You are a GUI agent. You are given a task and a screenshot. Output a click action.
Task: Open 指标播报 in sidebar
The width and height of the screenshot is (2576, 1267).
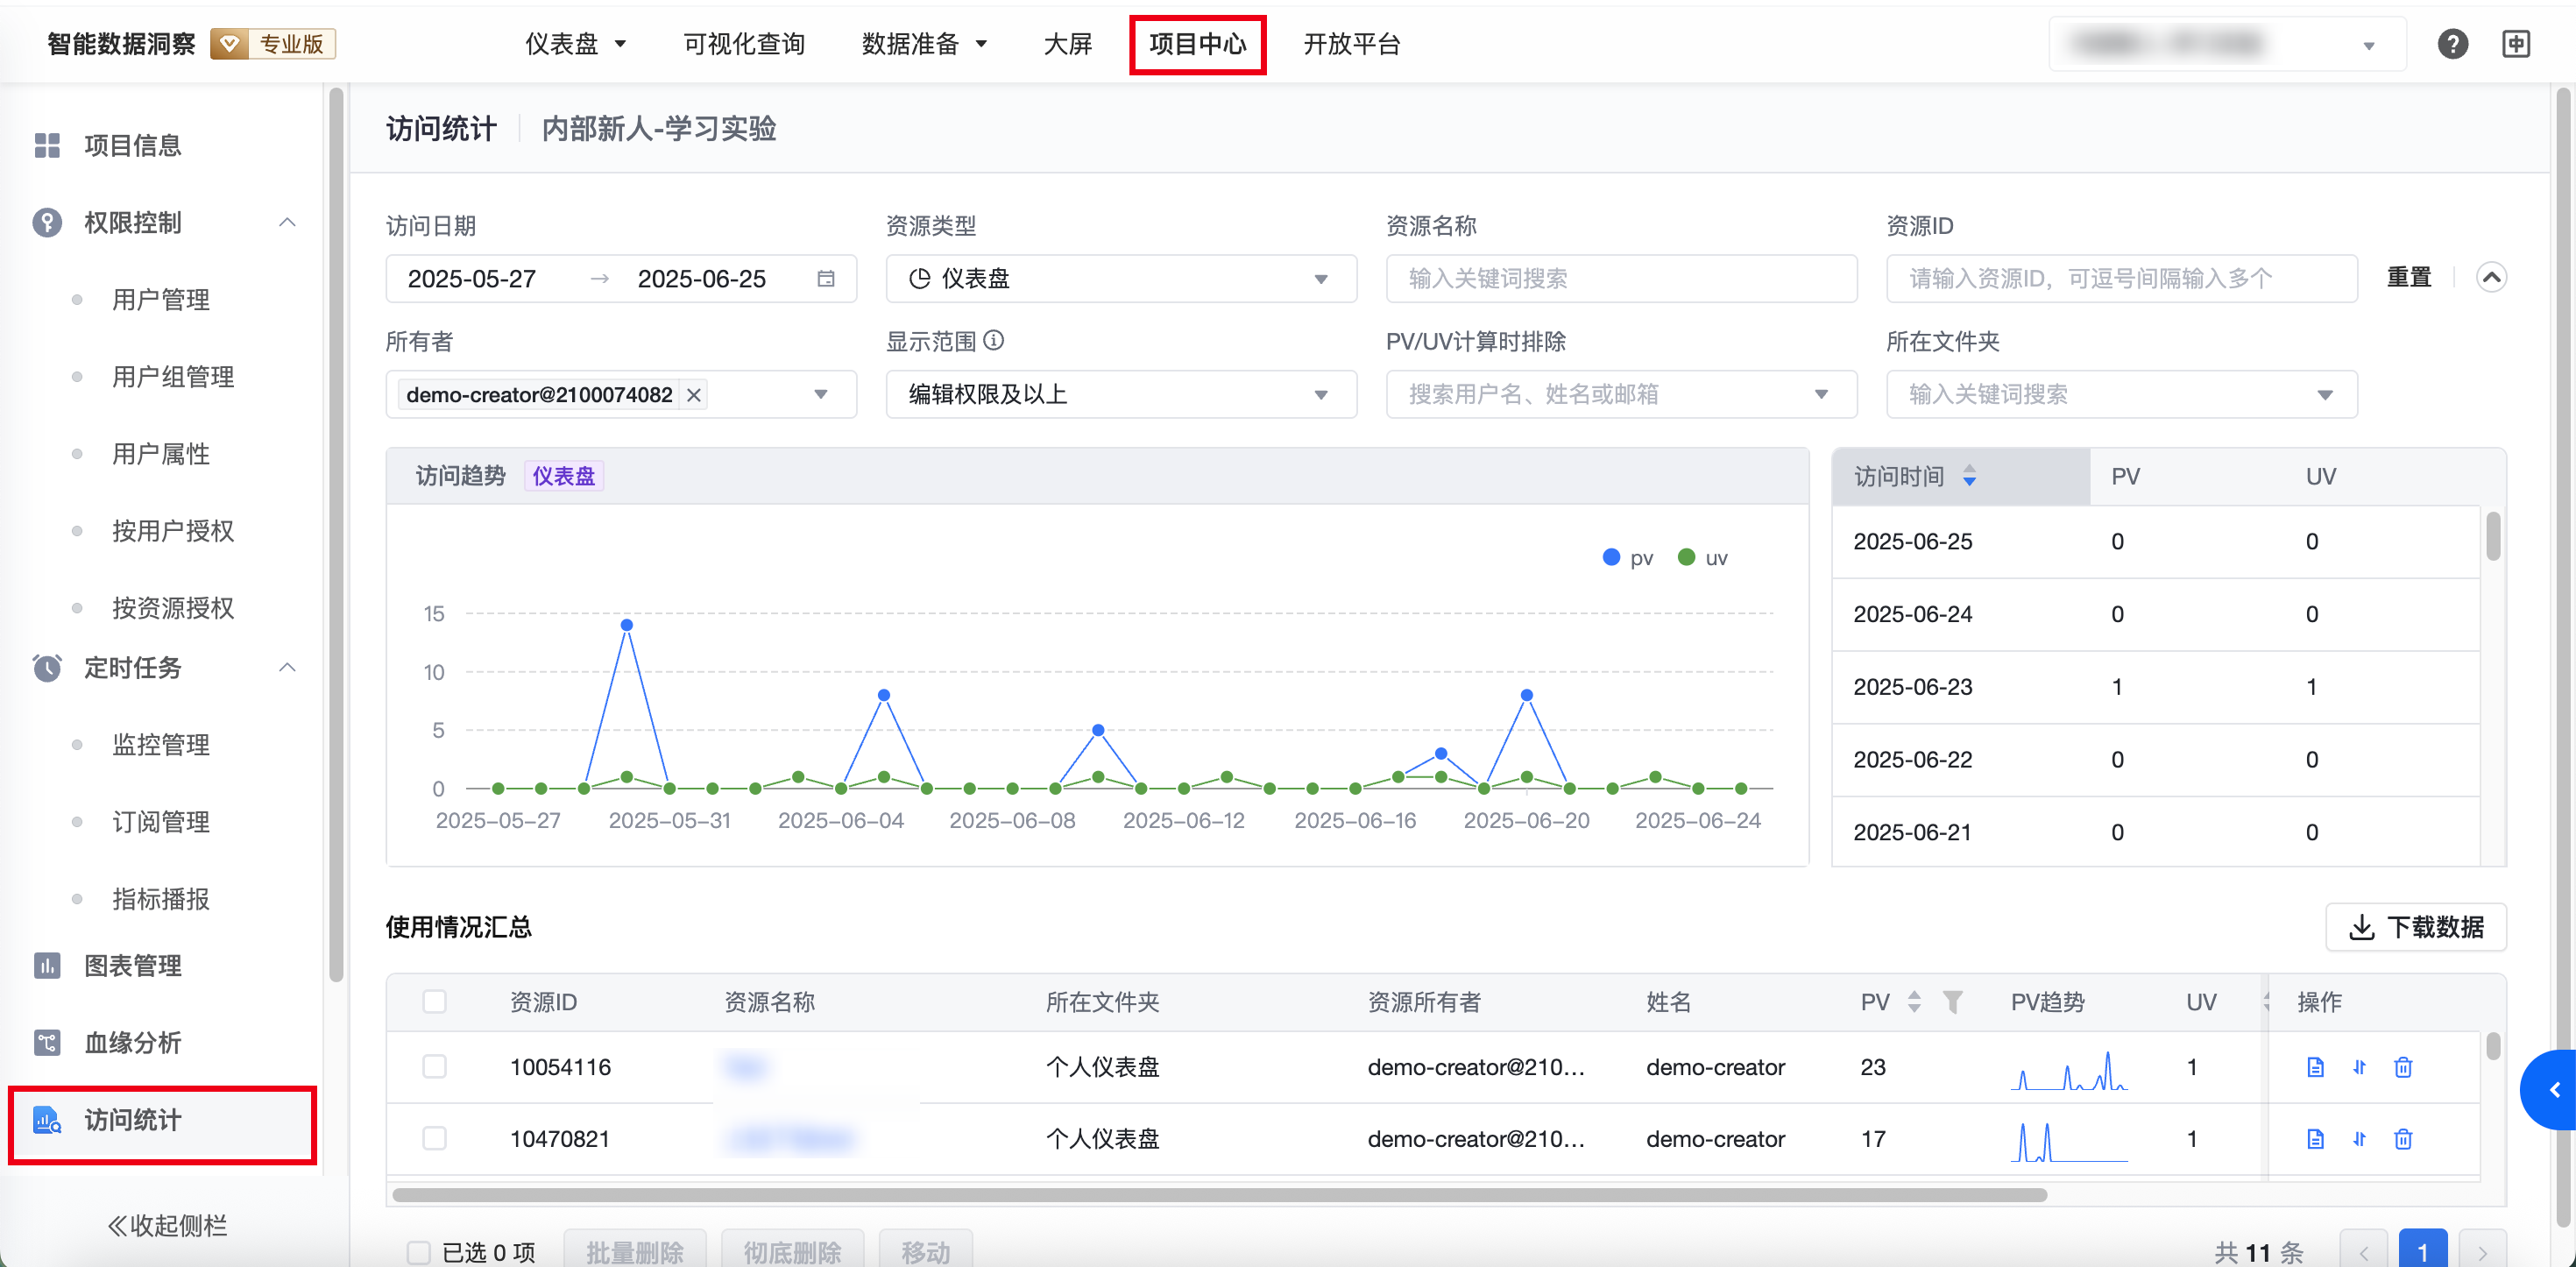click(160, 898)
